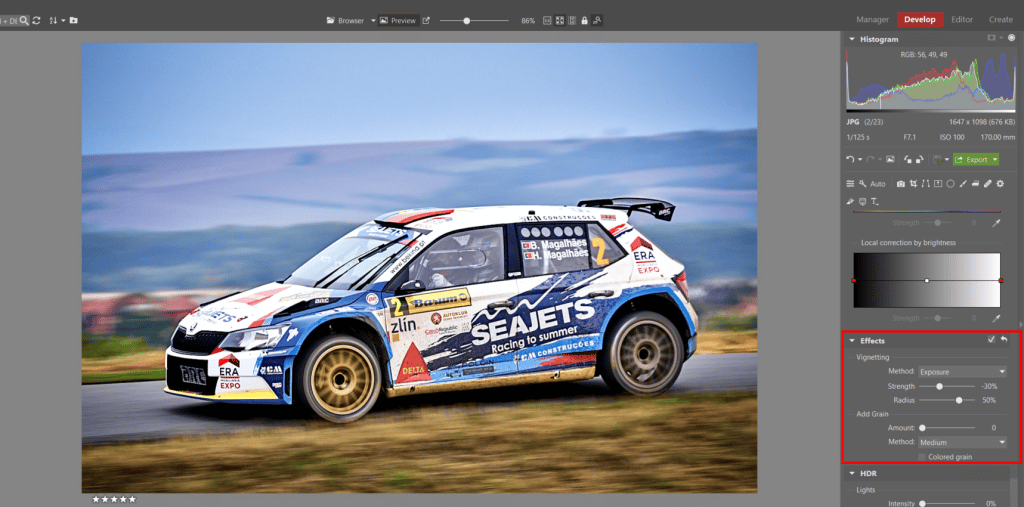Collapse the Histogram panel
This screenshot has width=1024, height=507.
click(x=852, y=39)
